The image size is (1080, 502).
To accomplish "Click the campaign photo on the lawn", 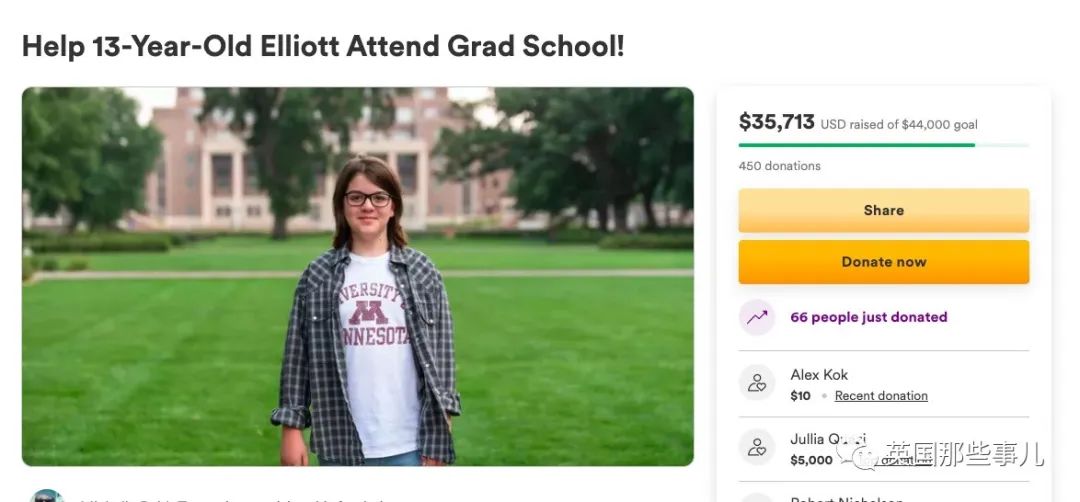I will (x=357, y=276).
